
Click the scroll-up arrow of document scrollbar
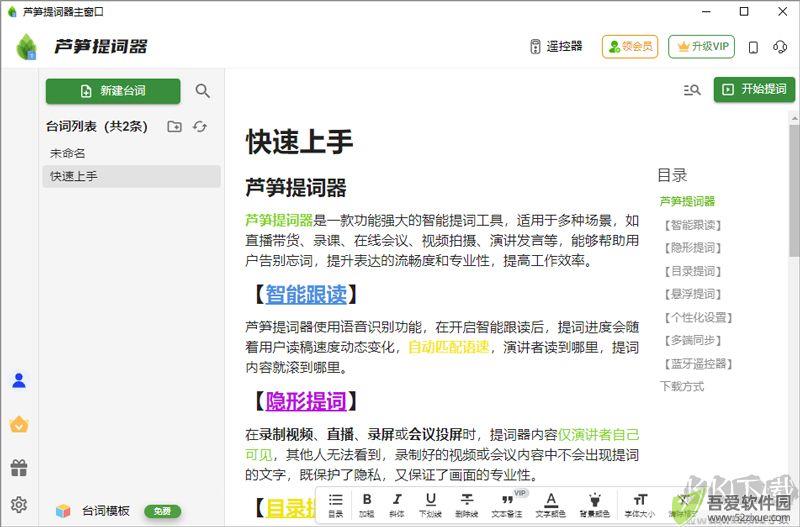794,118
